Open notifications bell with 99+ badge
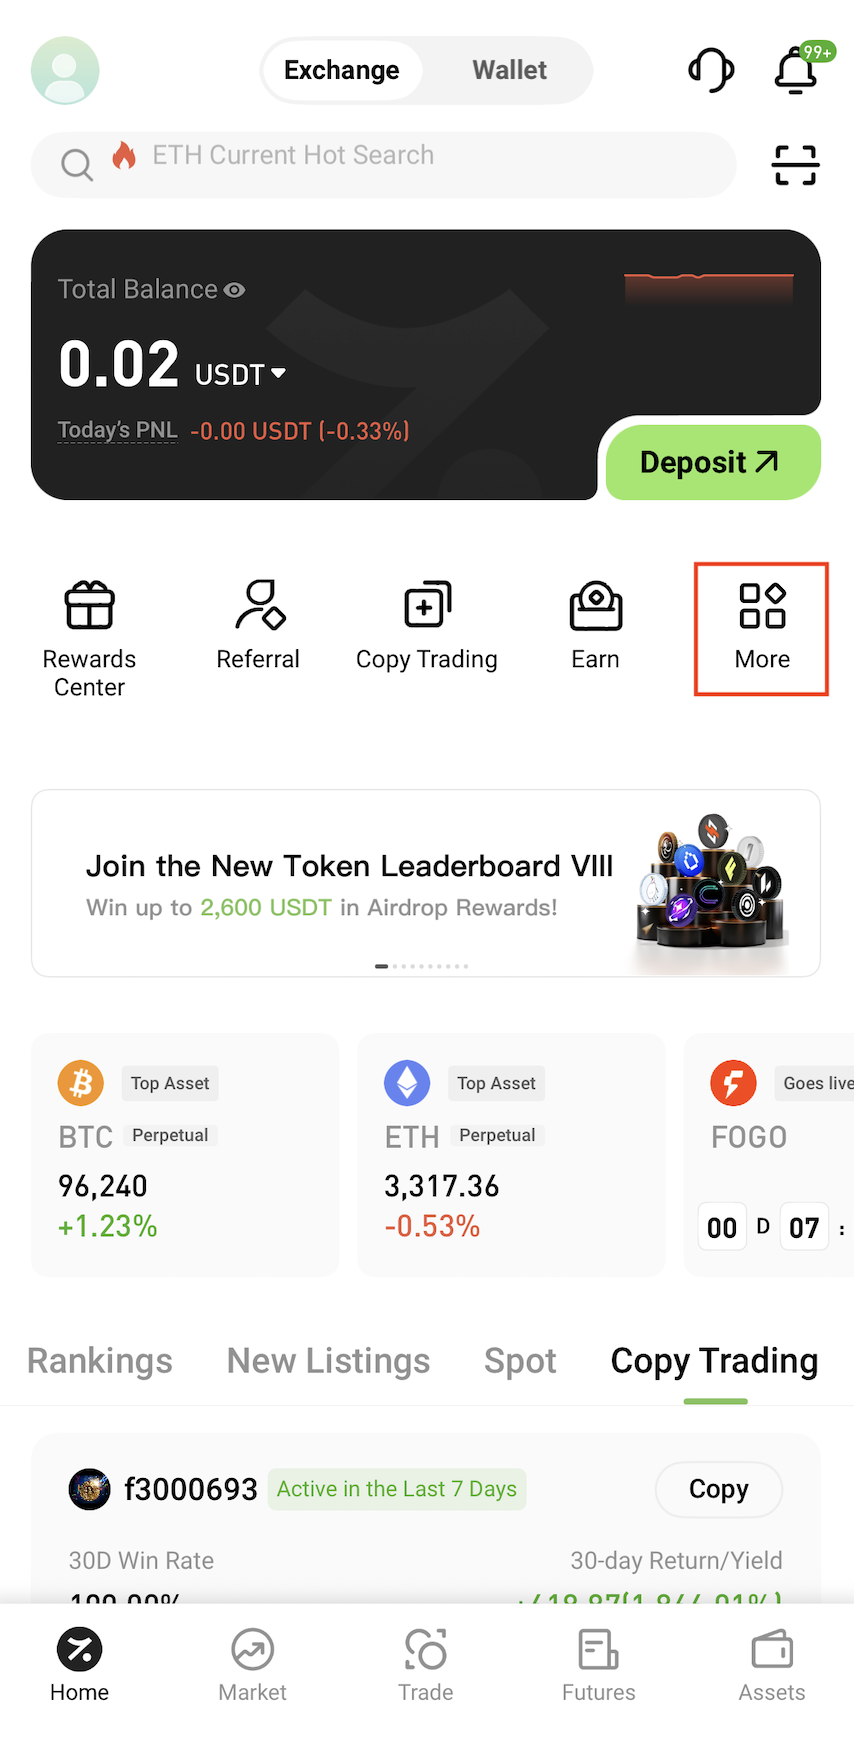The image size is (854, 1746). click(x=797, y=70)
